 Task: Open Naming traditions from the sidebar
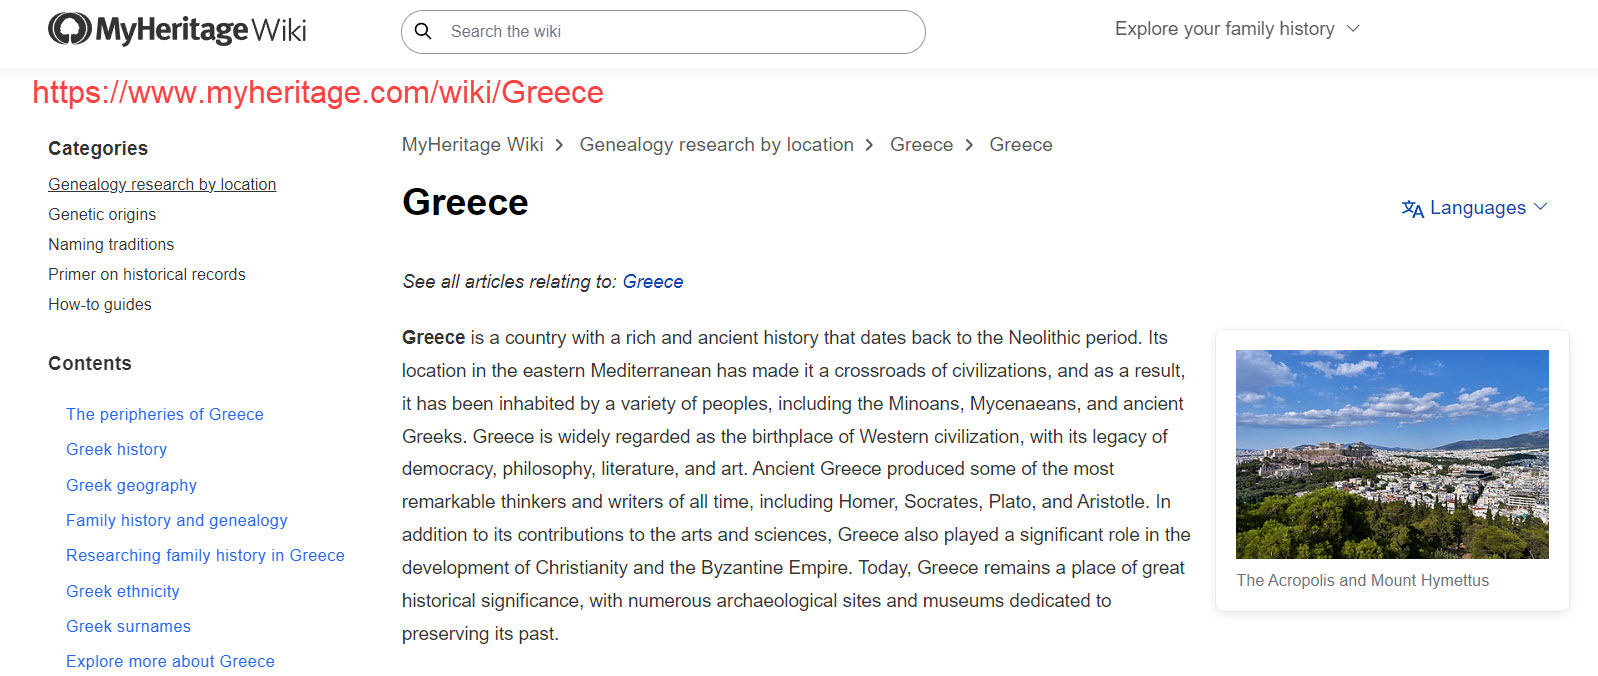point(111,244)
